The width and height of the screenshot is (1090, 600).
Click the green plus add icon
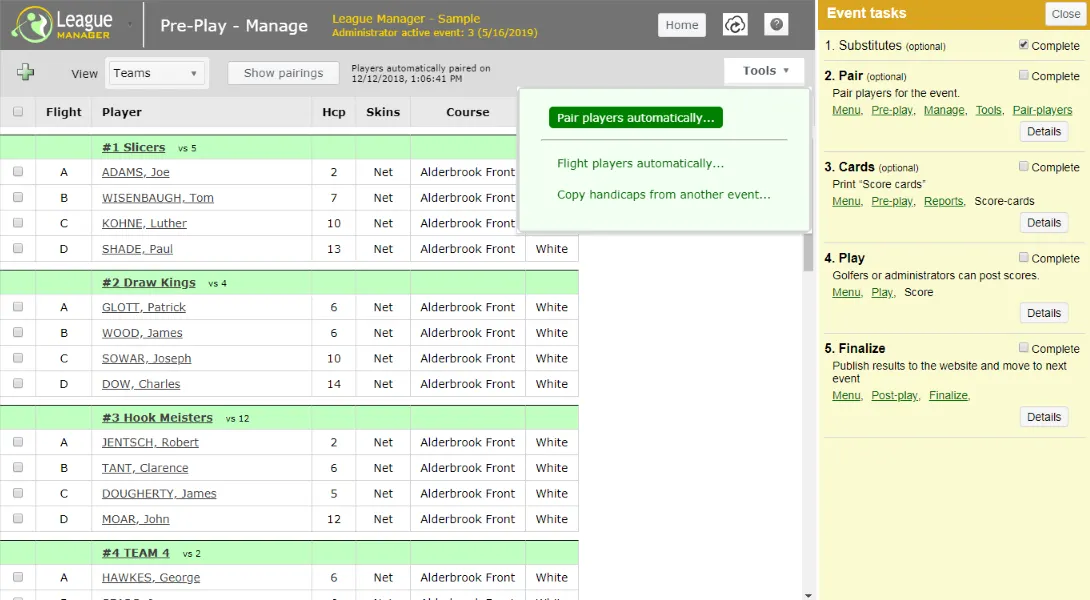point(26,72)
